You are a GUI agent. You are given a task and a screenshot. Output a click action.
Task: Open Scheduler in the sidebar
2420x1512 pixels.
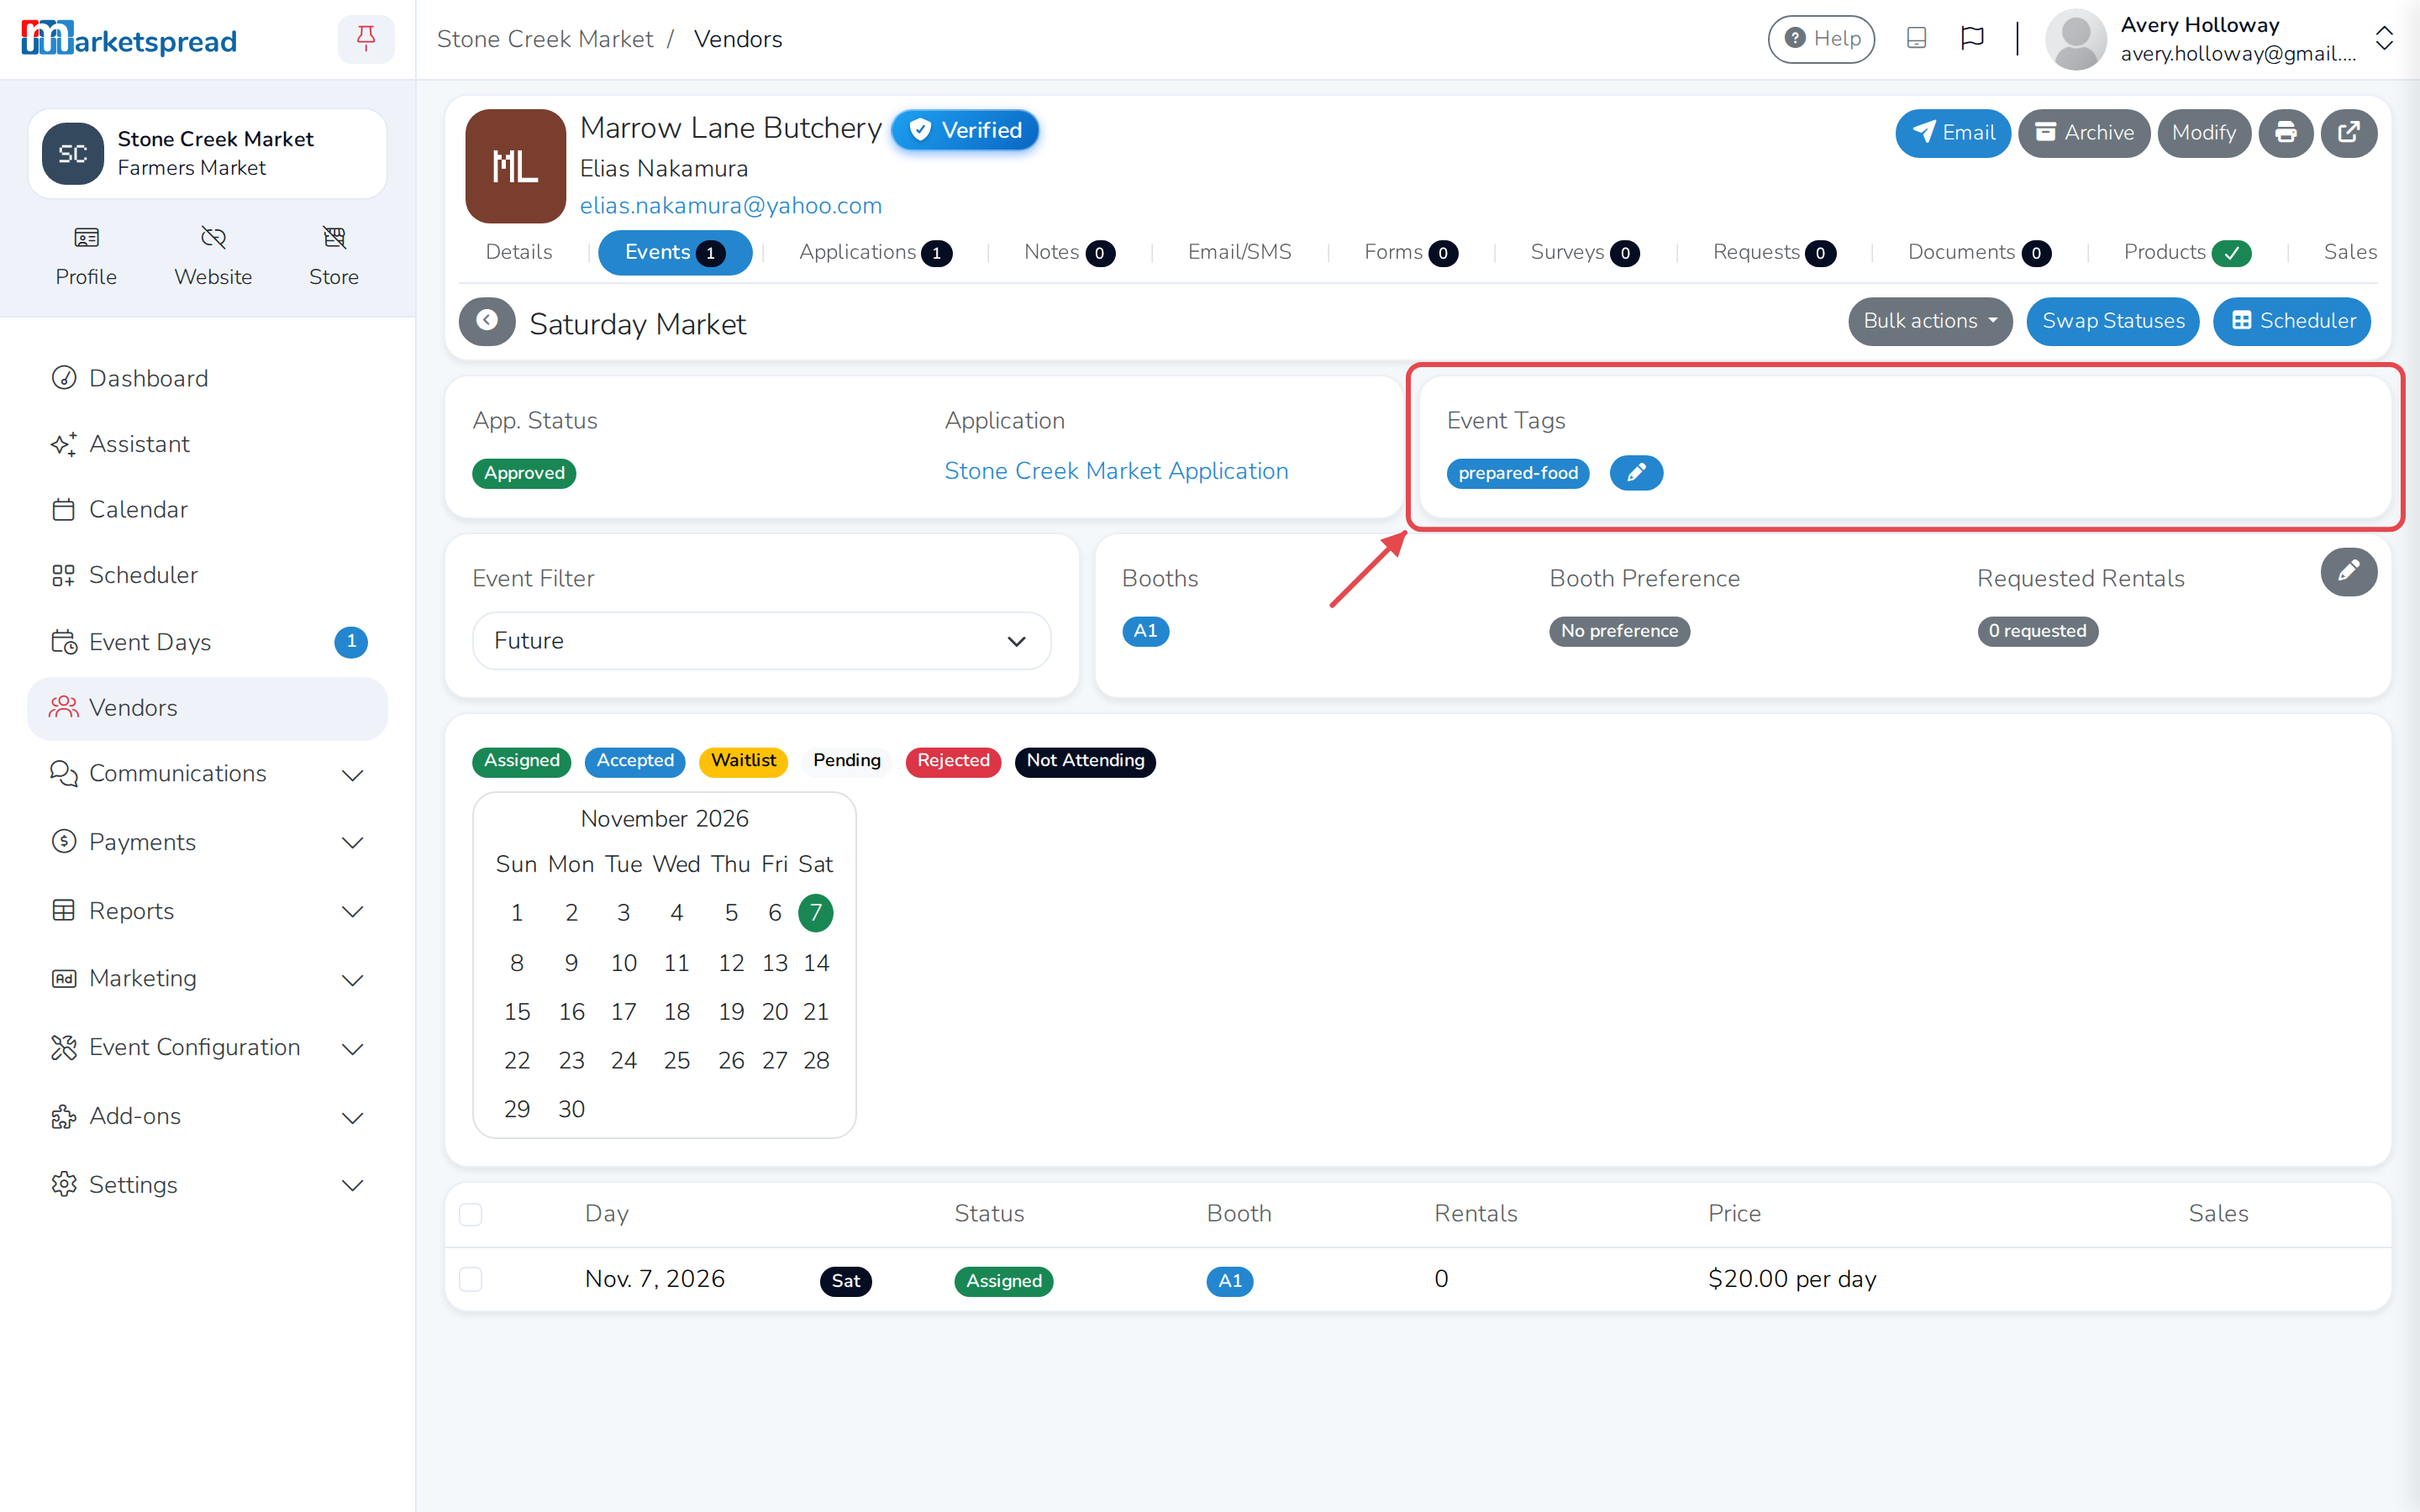click(207, 575)
